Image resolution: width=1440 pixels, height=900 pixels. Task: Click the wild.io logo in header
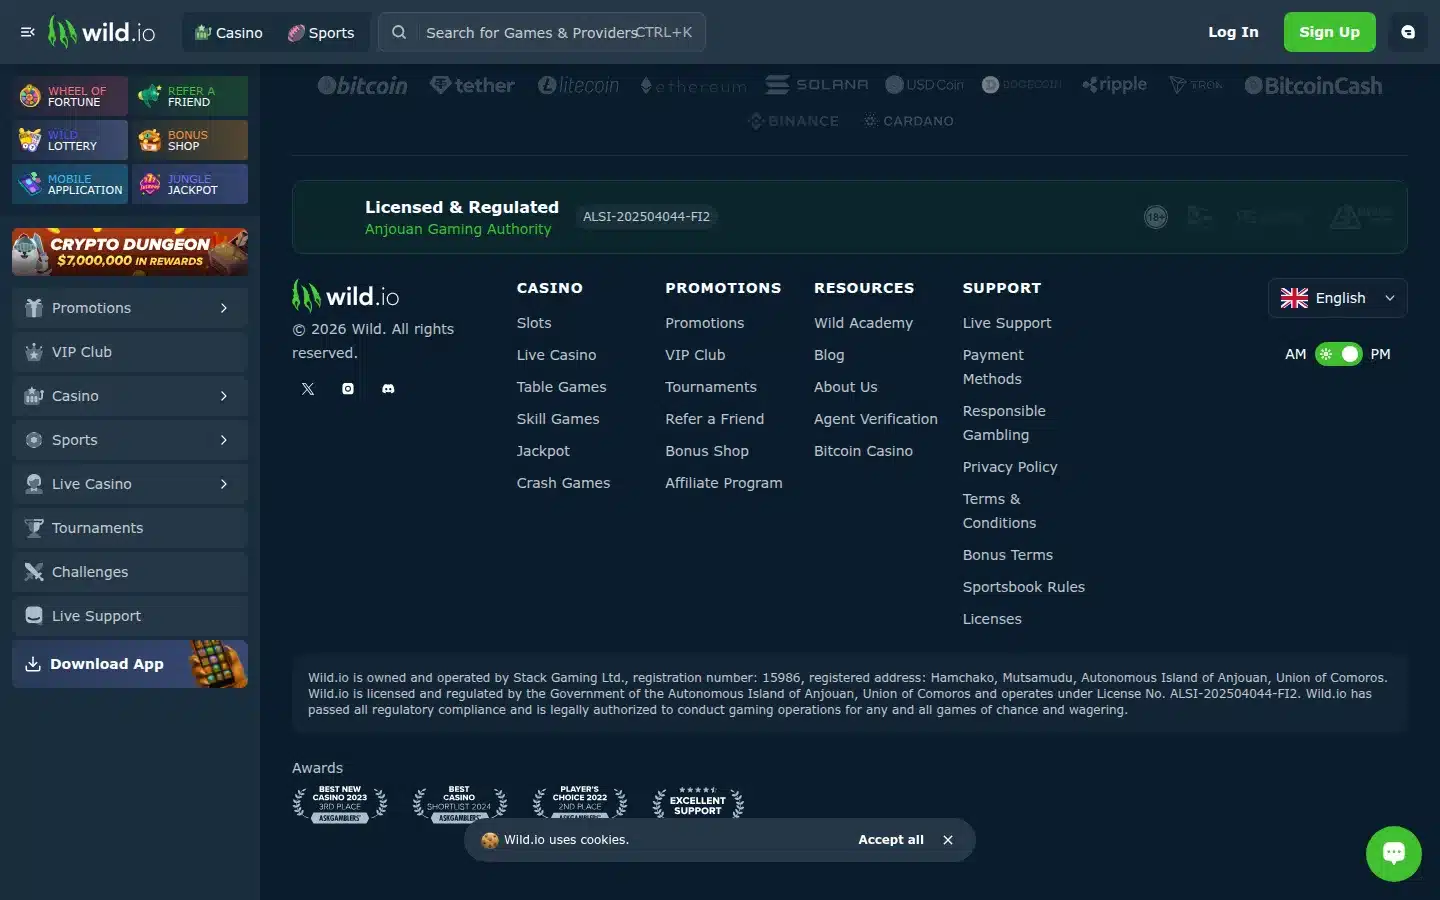(x=102, y=32)
